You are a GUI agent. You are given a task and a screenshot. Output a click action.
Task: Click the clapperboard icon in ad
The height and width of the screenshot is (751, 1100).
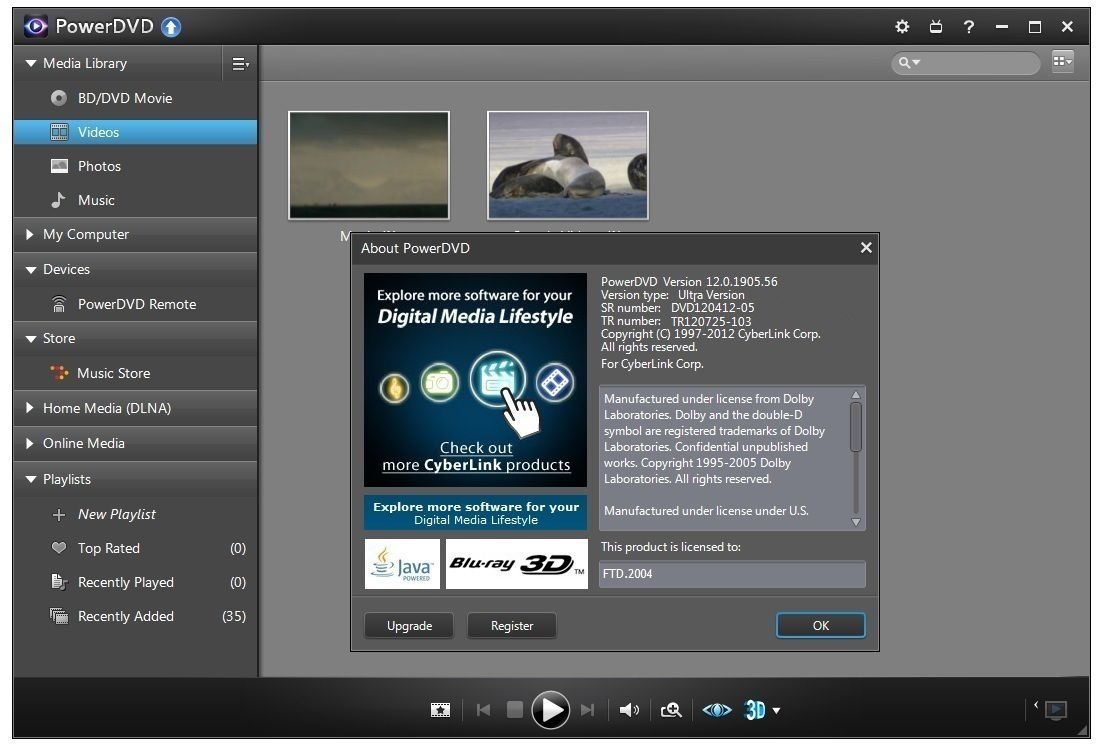[497, 379]
